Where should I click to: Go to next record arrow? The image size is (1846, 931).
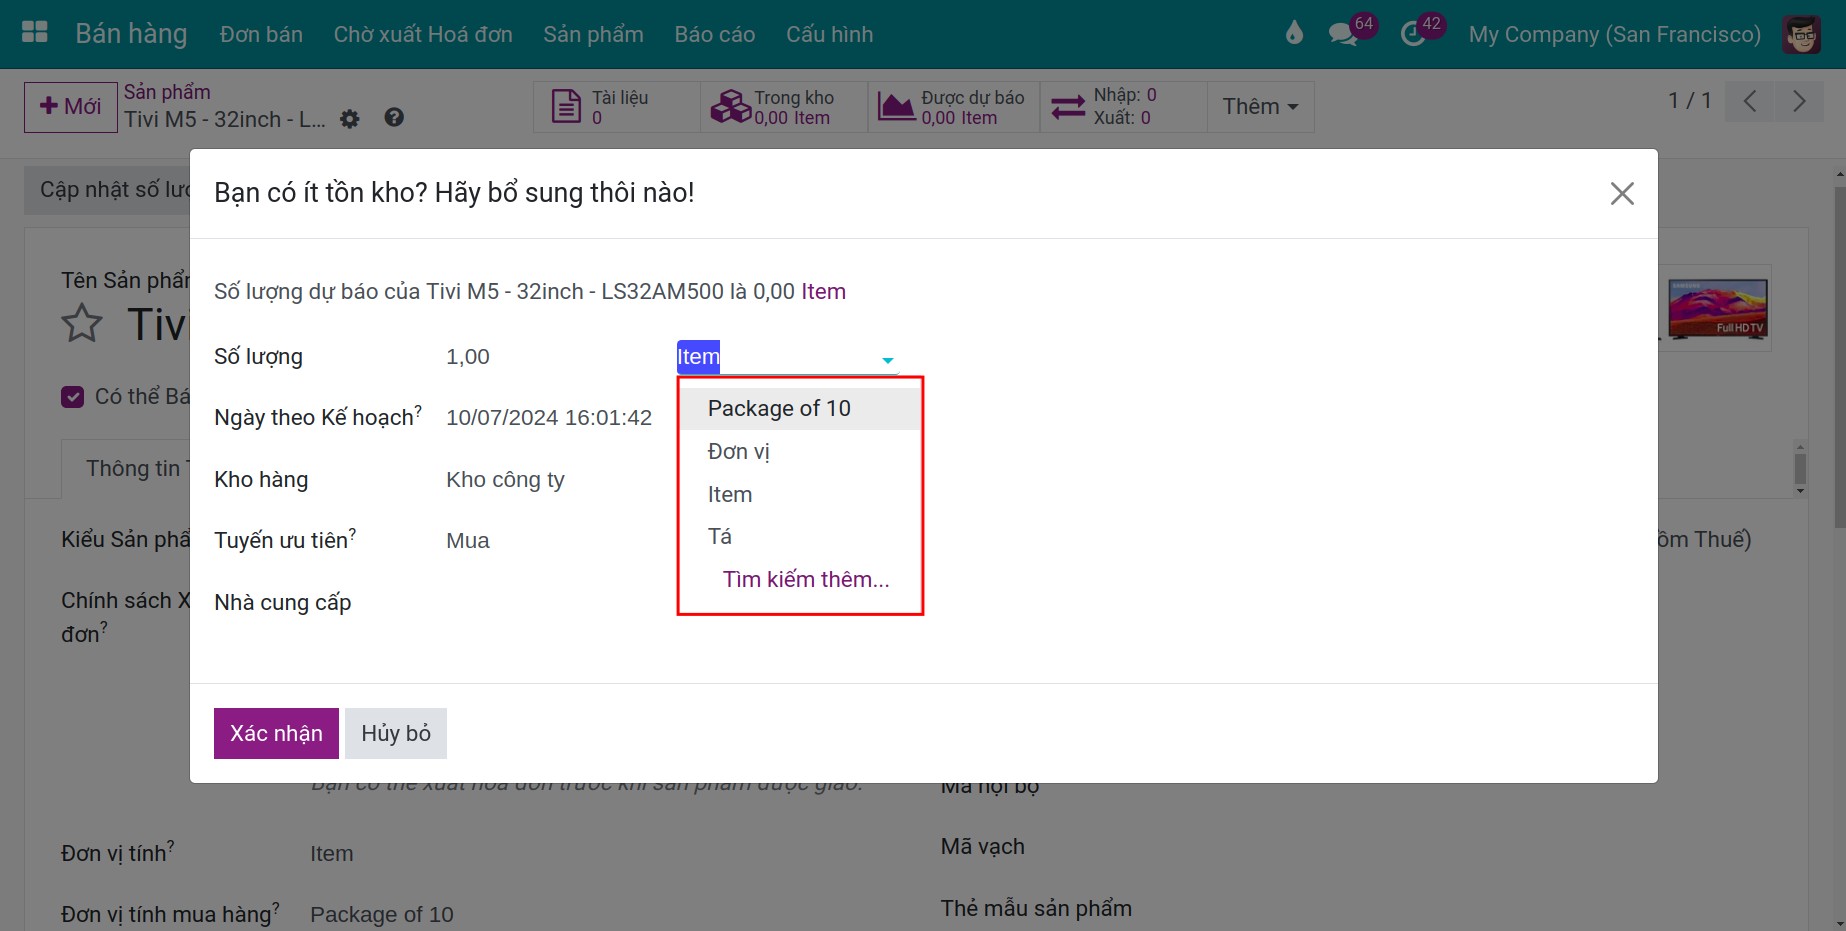[1799, 101]
